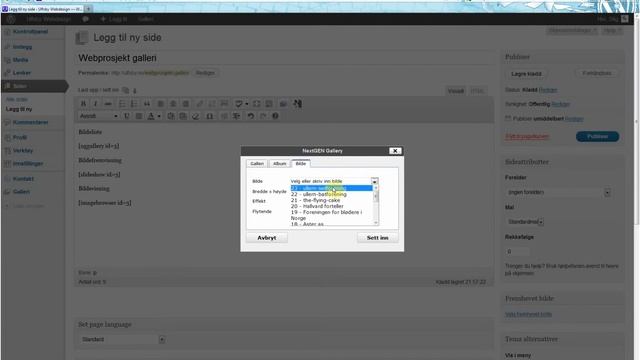This screenshot has width=640, height=360.
Task: Click Webprosjekt galleri title field
Action: tap(284, 58)
